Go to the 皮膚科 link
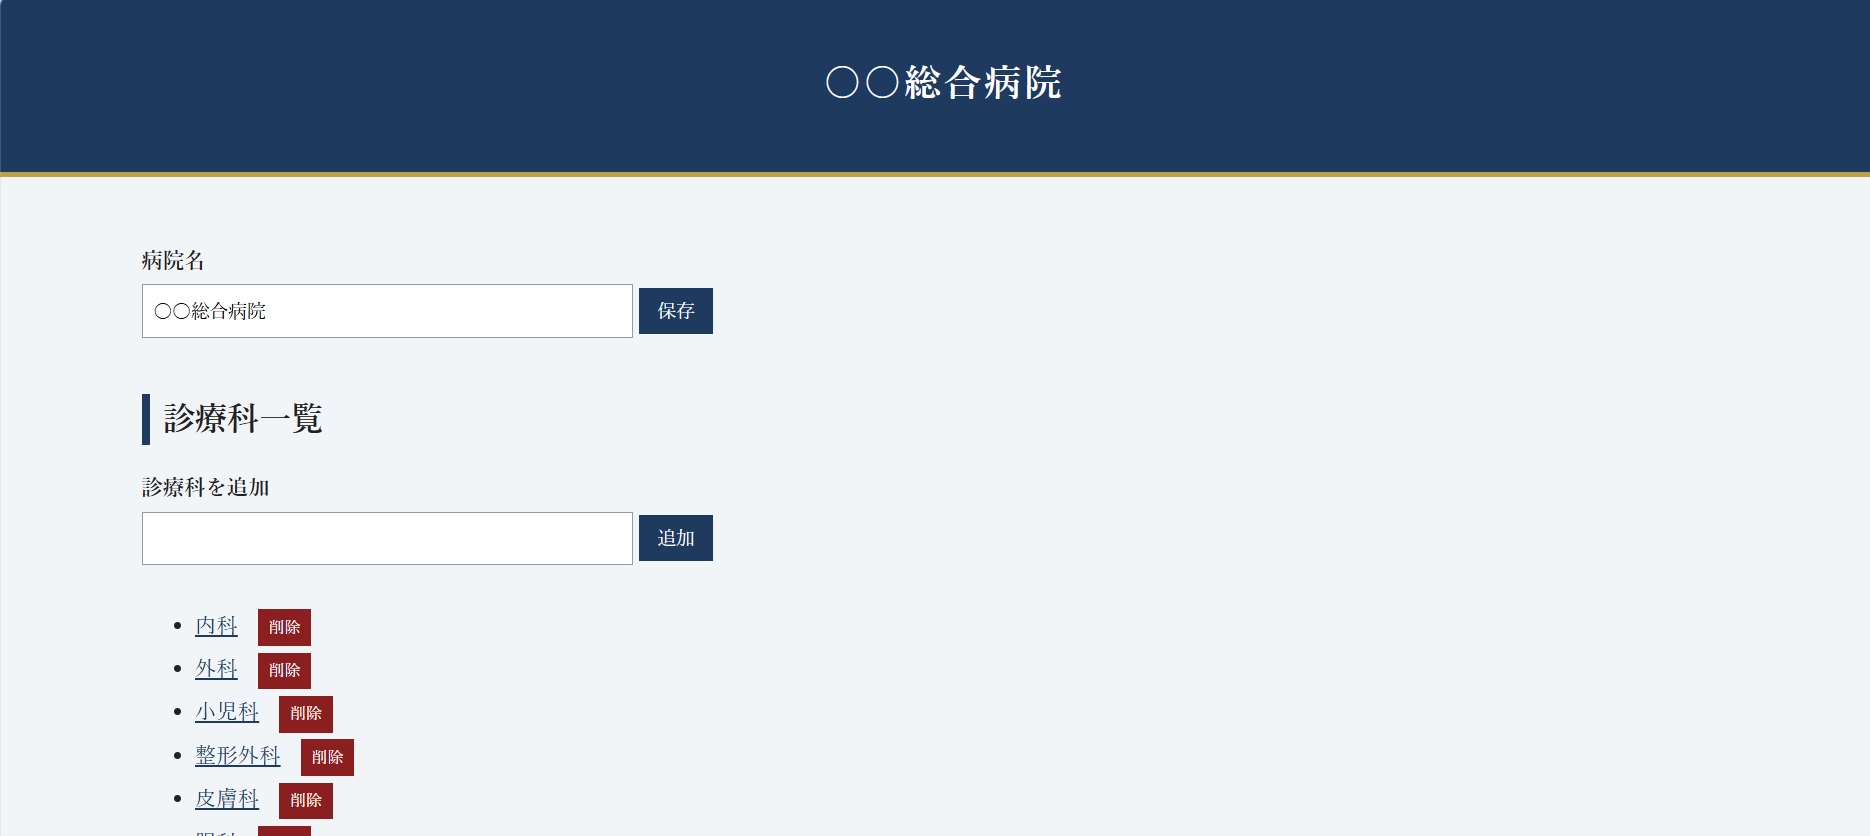Image resolution: width=1870 pixels, height=836 pixels. 227,799
